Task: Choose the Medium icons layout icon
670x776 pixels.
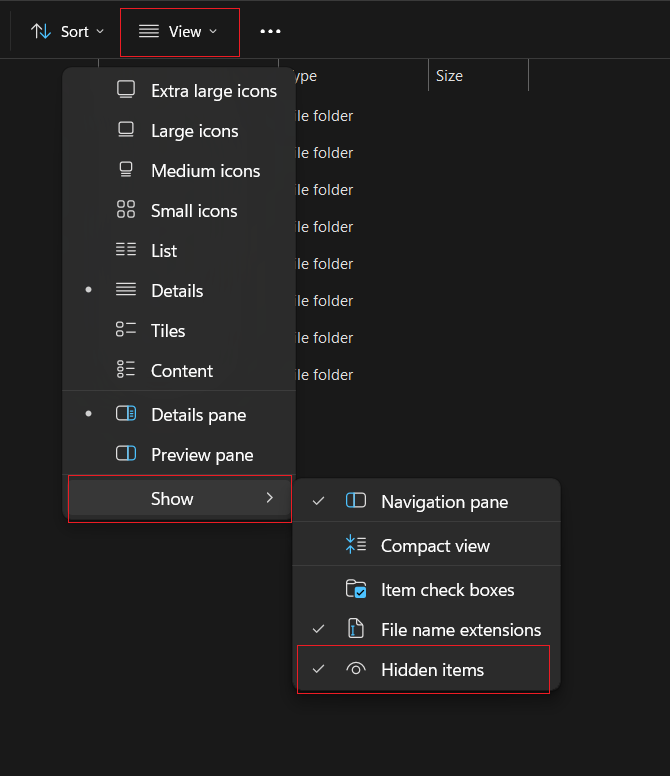Action: (126, 170)
